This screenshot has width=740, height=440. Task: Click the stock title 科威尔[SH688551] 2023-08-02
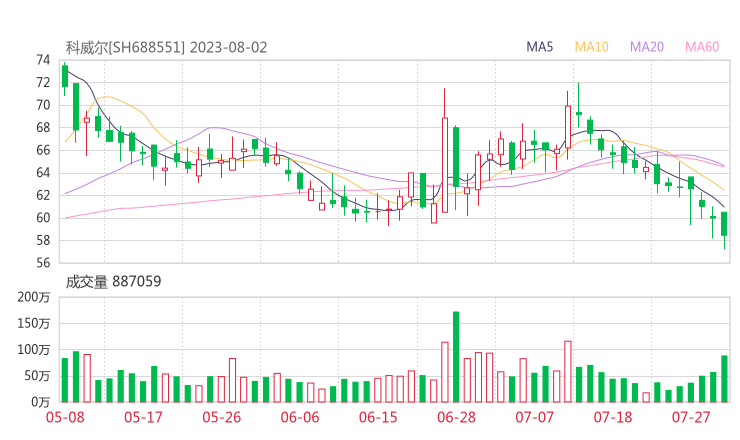click(166, 47)
